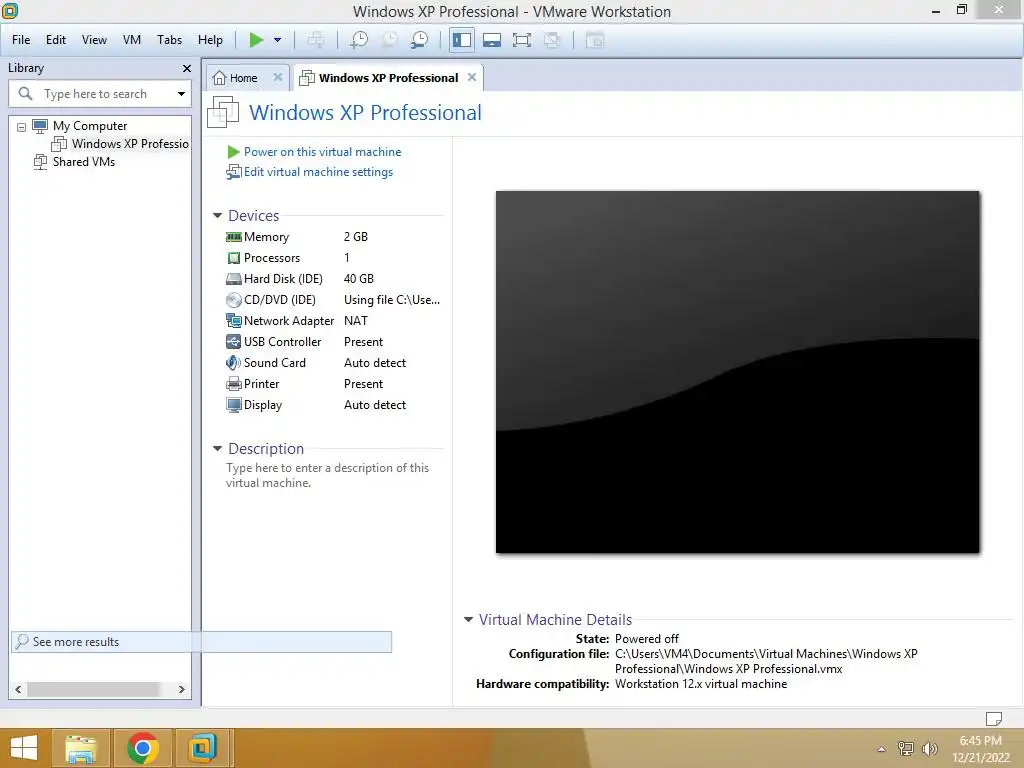1024x768 pixels.
Task: Open the snapshot manager icon
Action: 419,40
